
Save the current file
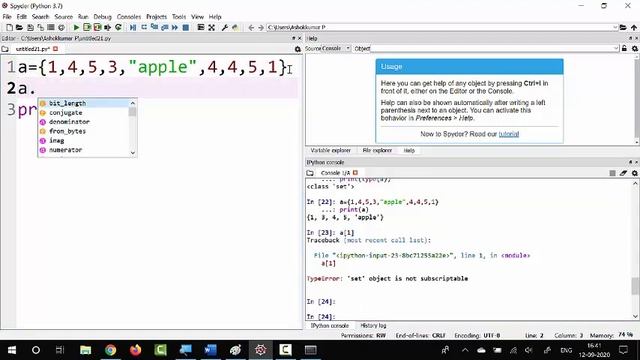(x=30, y=27)
